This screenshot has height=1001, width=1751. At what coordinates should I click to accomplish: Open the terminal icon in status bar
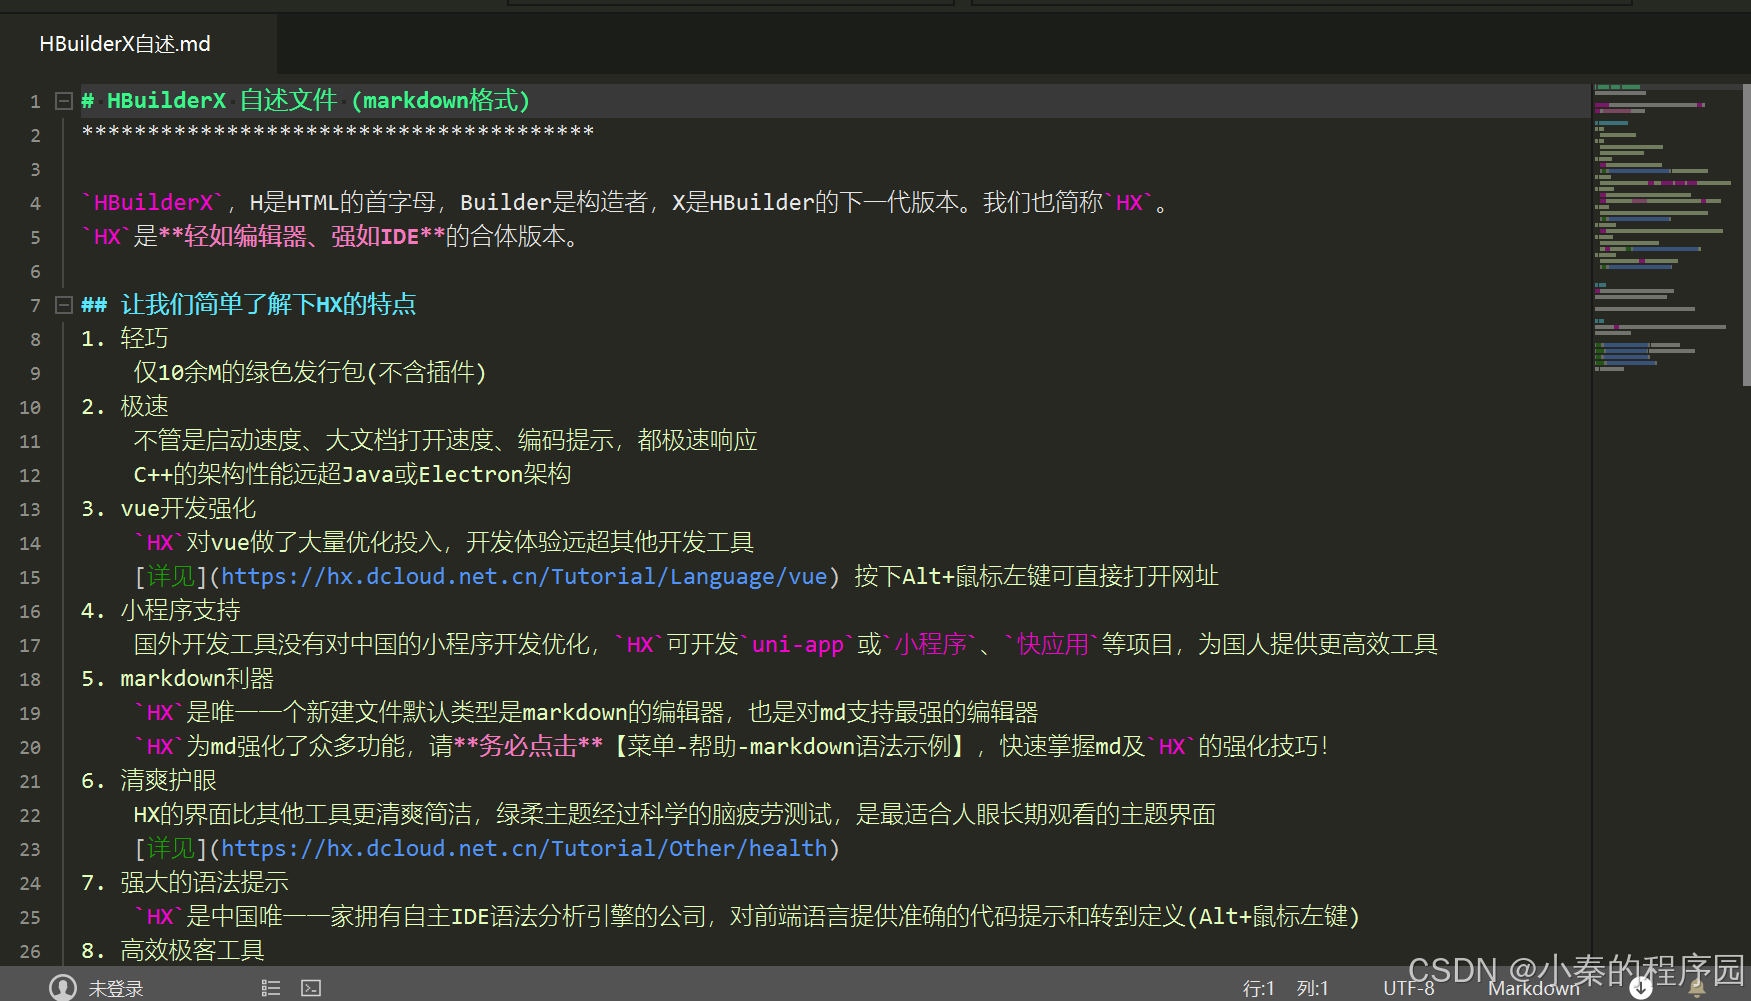click(x=311, y=988)
